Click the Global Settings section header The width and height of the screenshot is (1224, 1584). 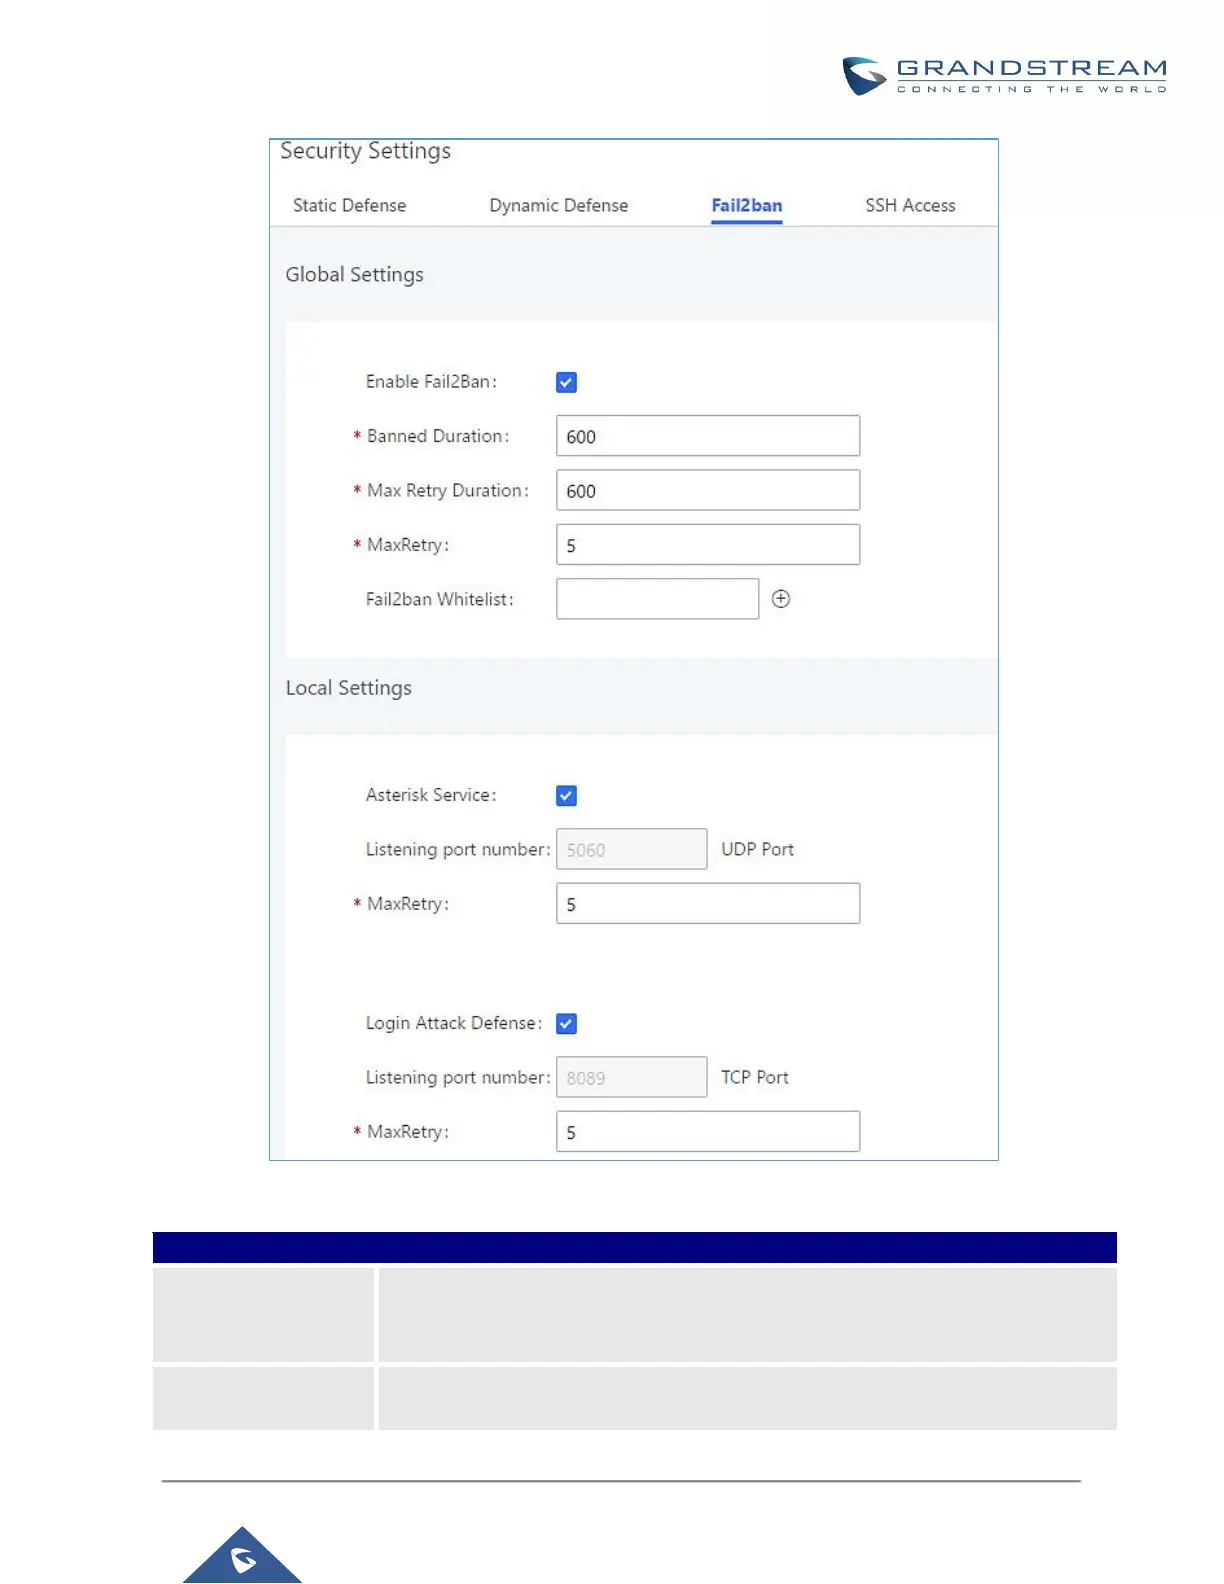pos(354,275)
